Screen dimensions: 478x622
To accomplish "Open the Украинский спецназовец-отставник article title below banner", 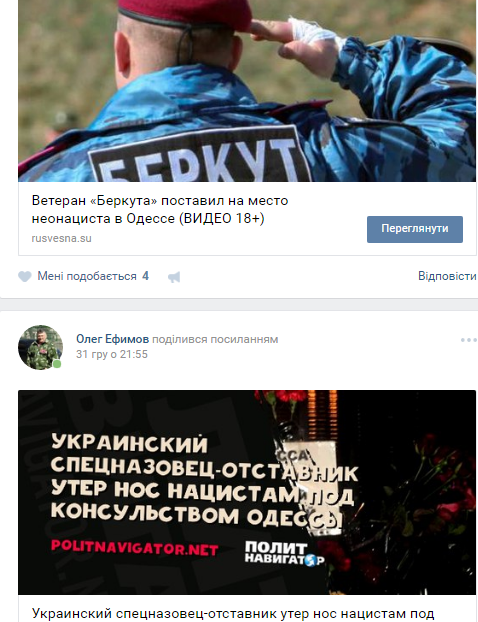I will [x=233, y=614].
